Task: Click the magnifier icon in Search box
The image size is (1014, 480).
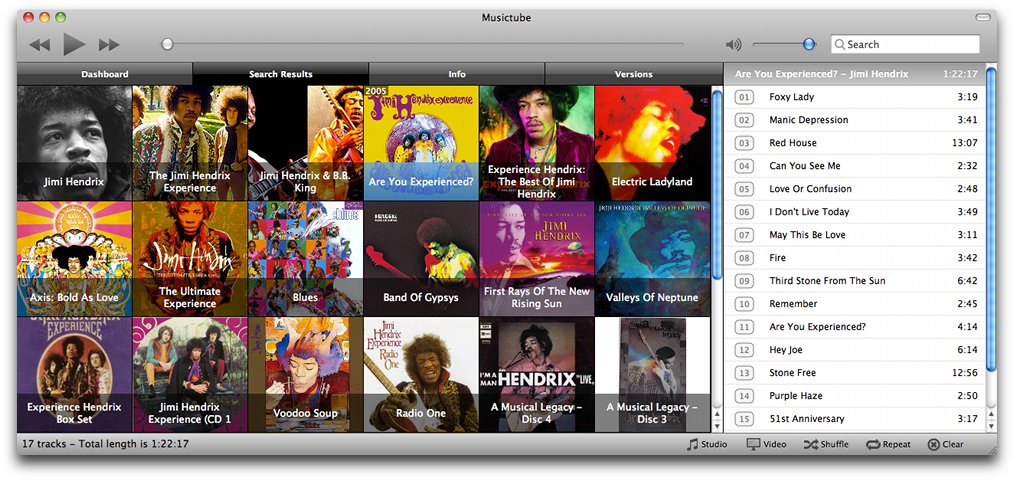Action: click(839, 45)
